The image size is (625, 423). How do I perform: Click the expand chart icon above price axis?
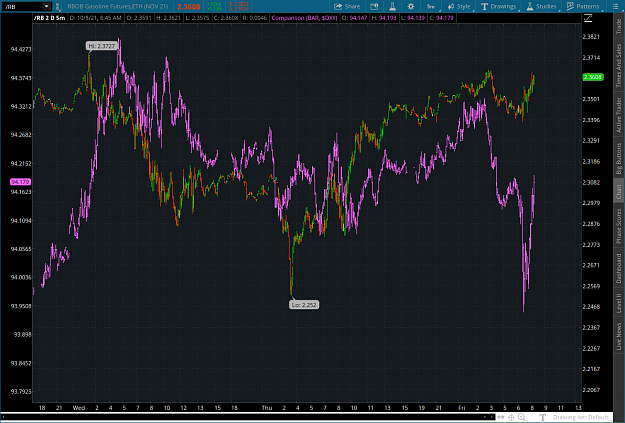(x=588, y=18)
